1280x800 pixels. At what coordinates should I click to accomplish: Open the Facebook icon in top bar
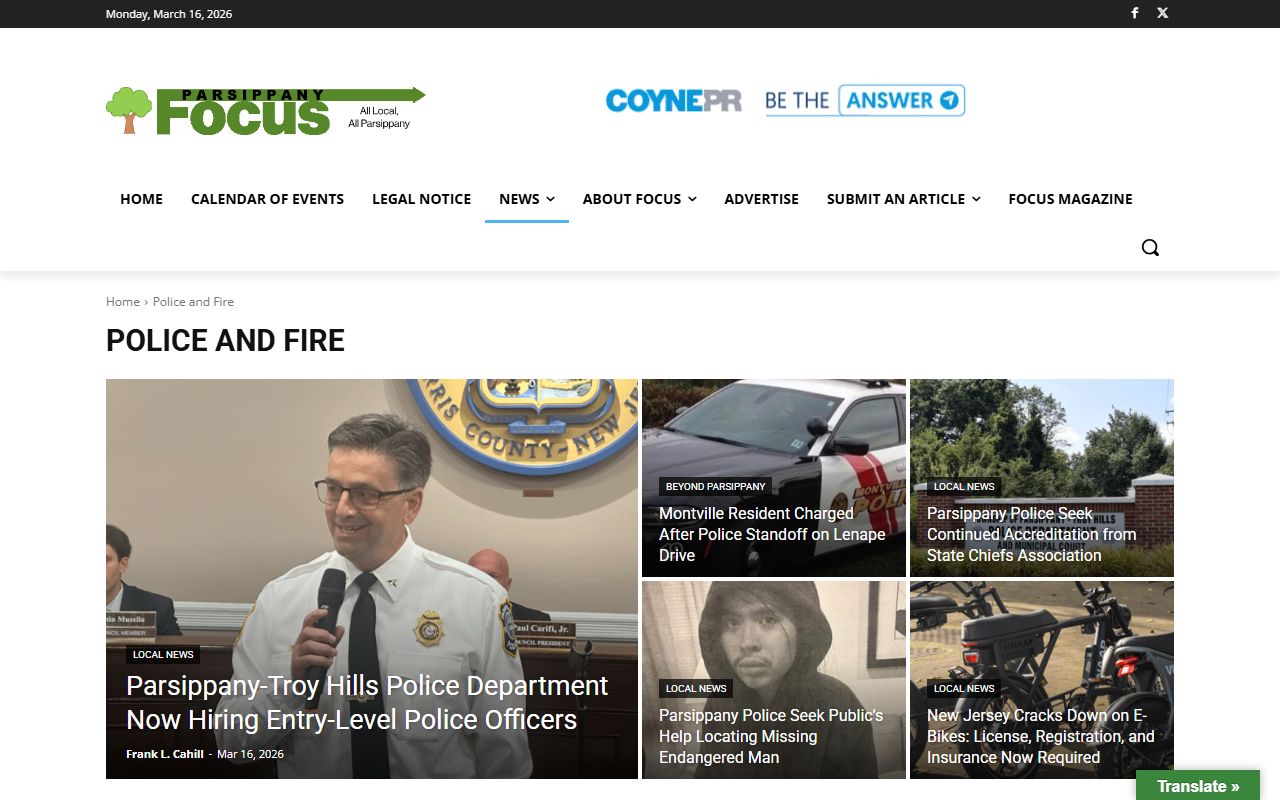(1135, 13)
